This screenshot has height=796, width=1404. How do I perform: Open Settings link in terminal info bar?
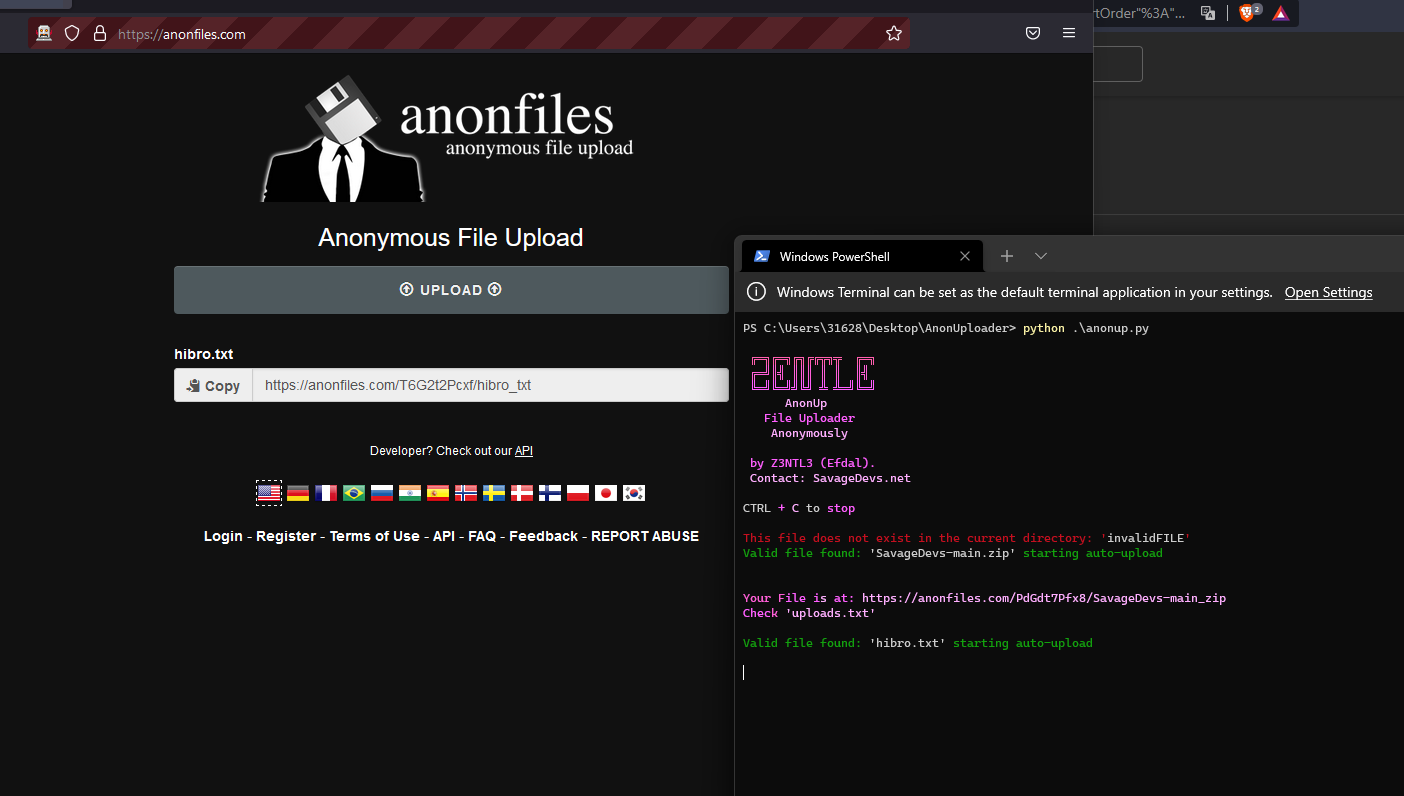(1328, 293)
